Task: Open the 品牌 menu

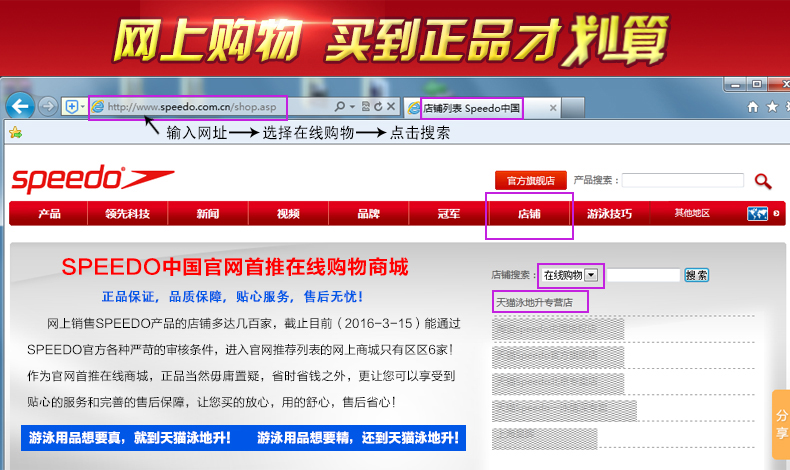Action: coord(368,214)
